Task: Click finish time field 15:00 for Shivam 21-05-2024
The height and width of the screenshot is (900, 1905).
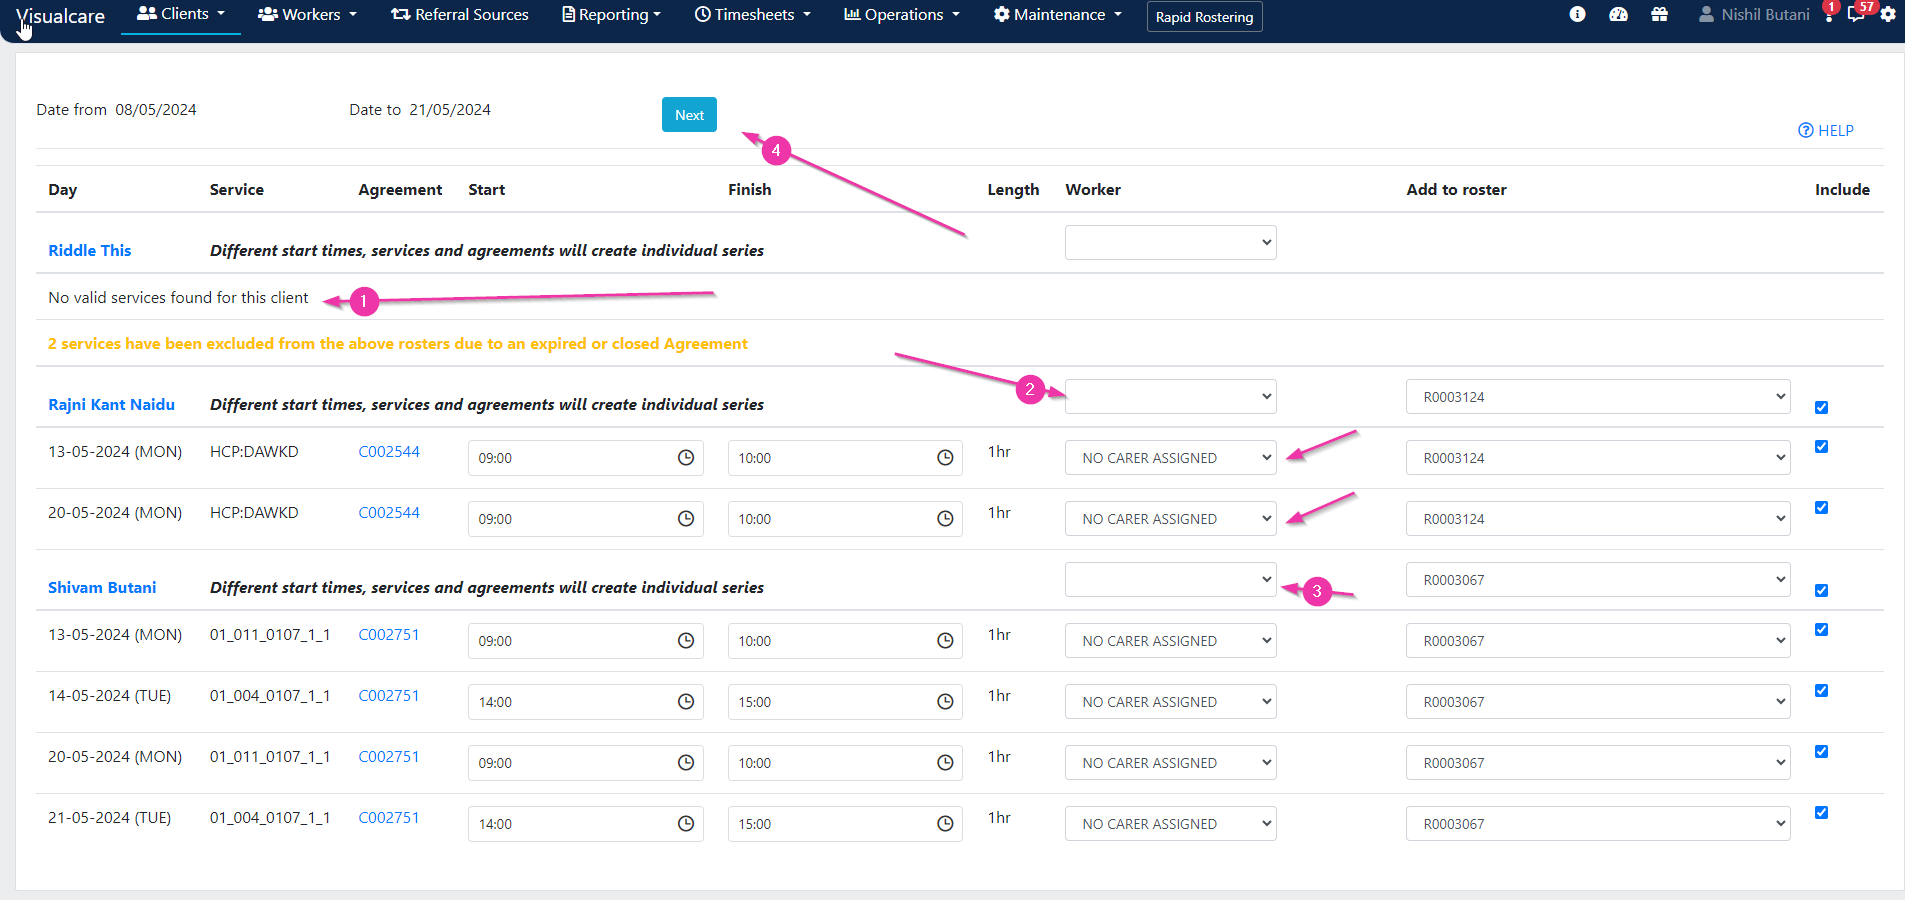Action: 845,824
